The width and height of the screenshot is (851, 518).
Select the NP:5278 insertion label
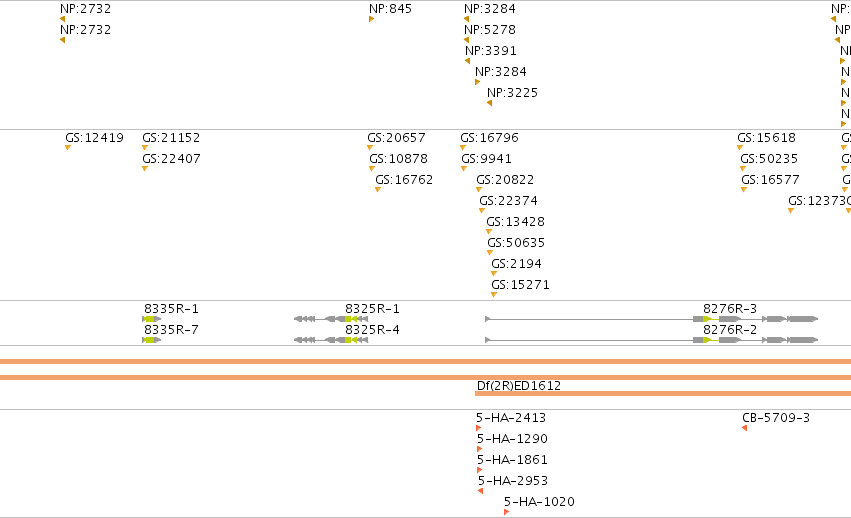(x=490, y=30)
